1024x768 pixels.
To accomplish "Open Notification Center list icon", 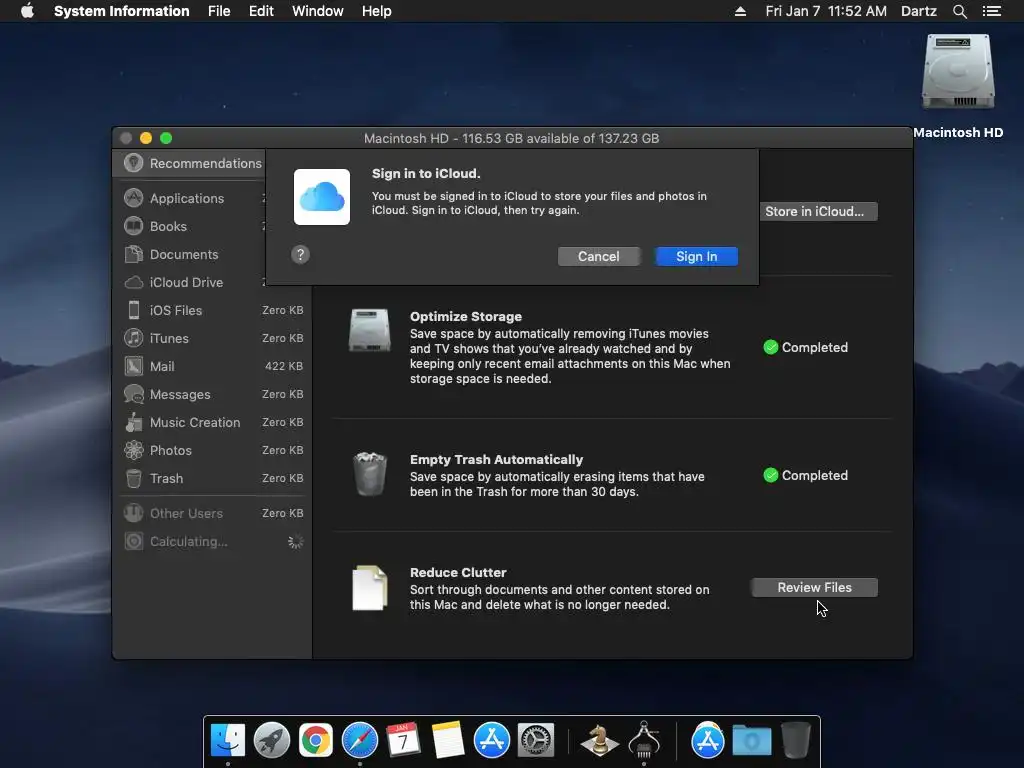I will [991, 11].
